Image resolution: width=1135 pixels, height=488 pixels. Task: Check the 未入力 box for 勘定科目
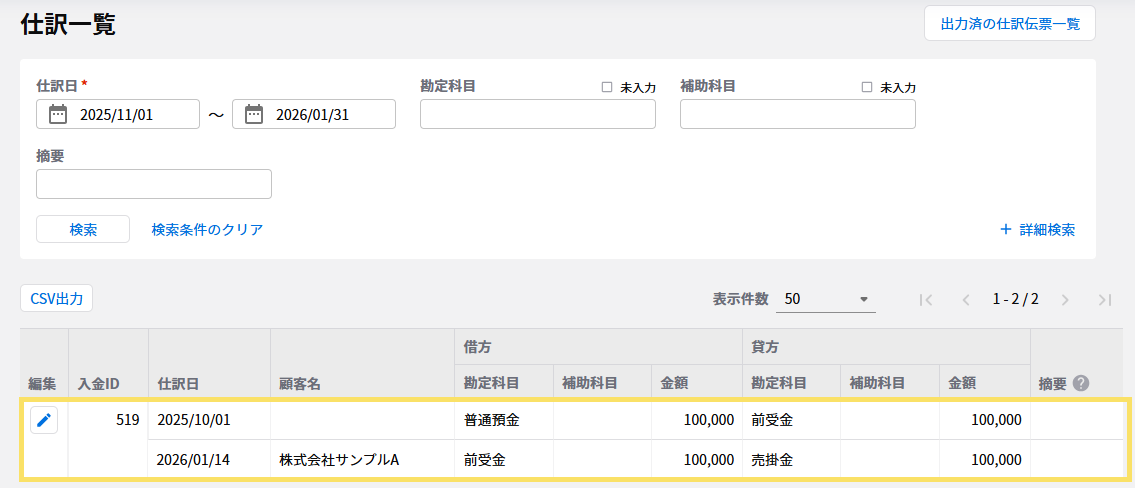tap(607, 87)
